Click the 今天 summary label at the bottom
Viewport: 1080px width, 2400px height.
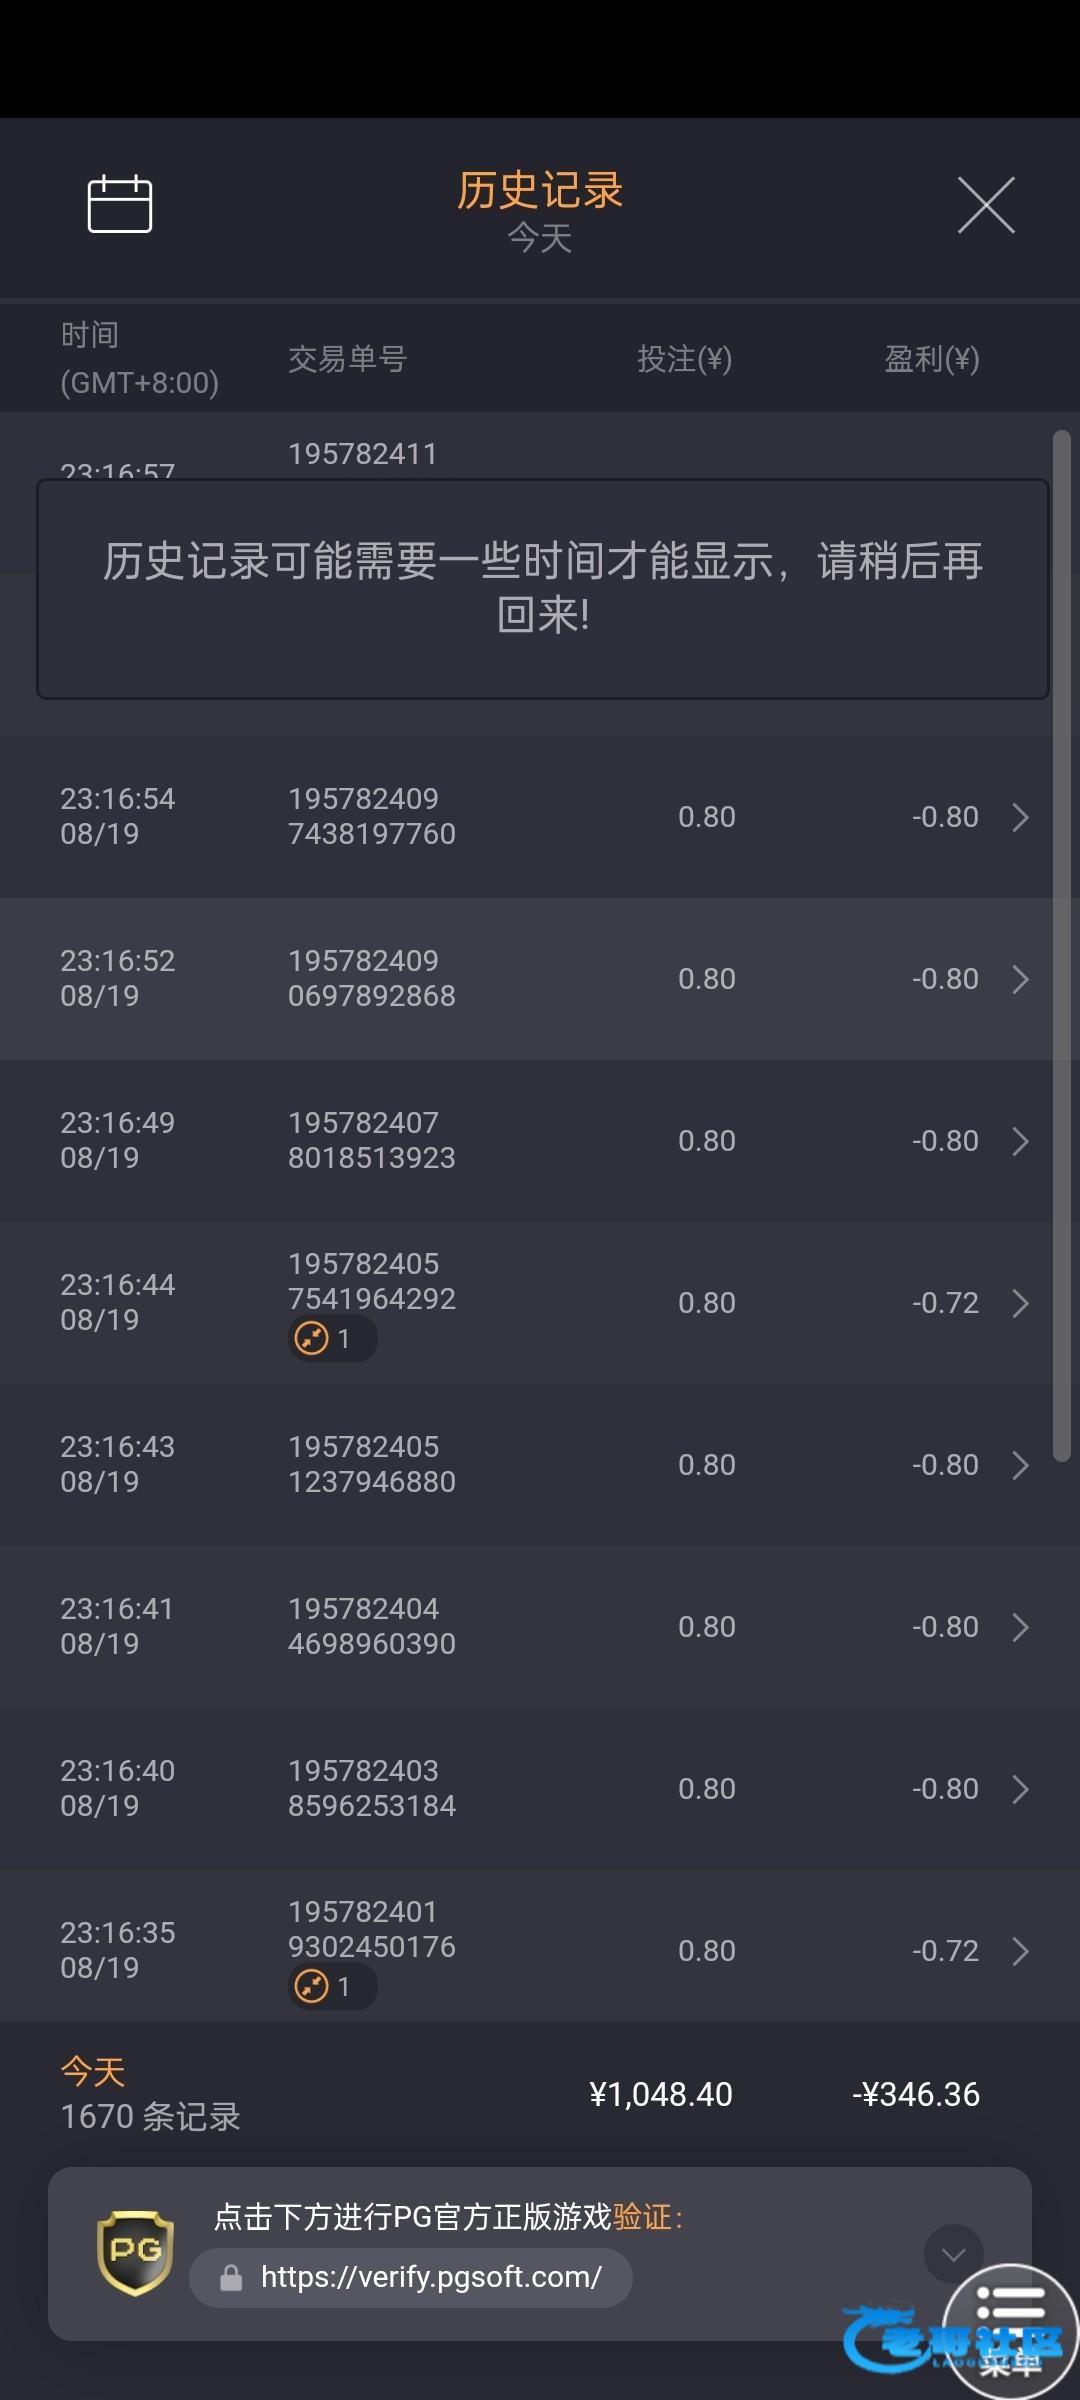click(x=93, y=2072)
